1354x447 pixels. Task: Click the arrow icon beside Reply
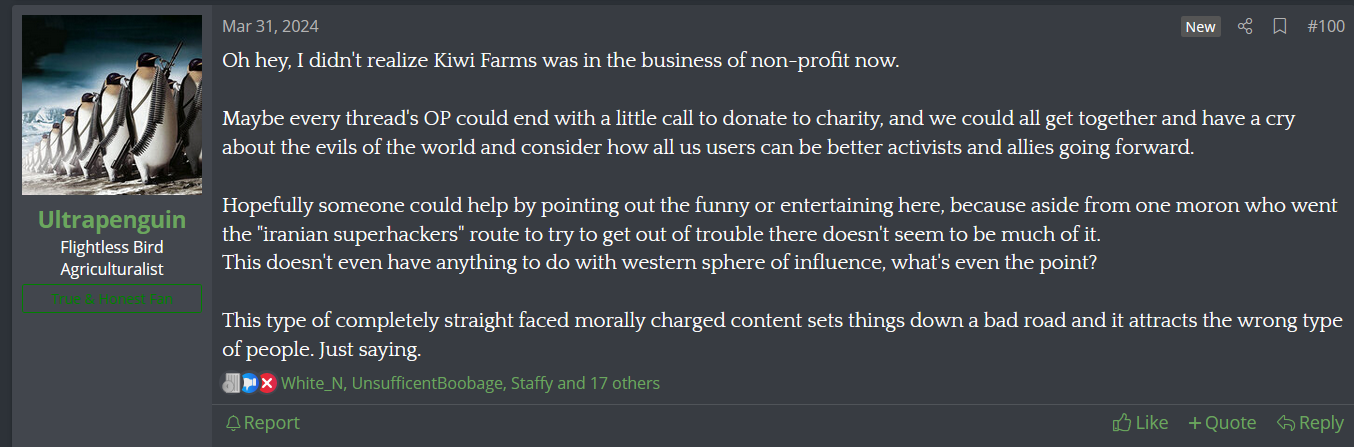click(x=1286, y=423)
